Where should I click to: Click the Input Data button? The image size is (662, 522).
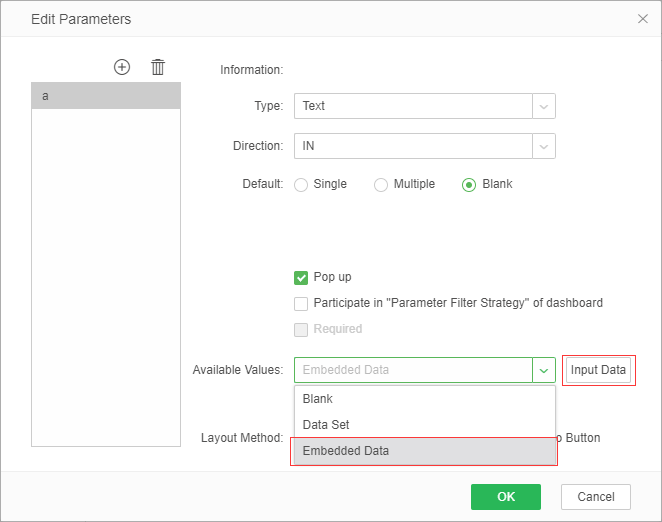point(598,370)
